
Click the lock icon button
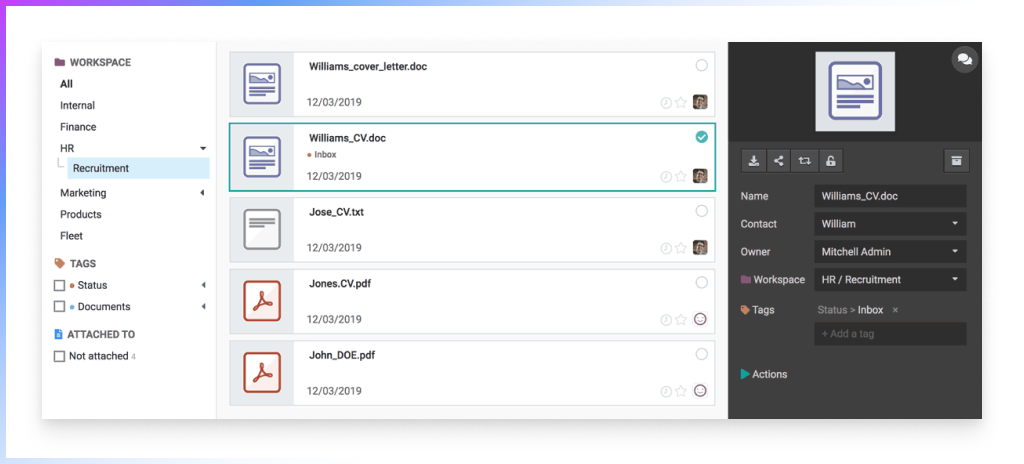[x=831, y=161]
